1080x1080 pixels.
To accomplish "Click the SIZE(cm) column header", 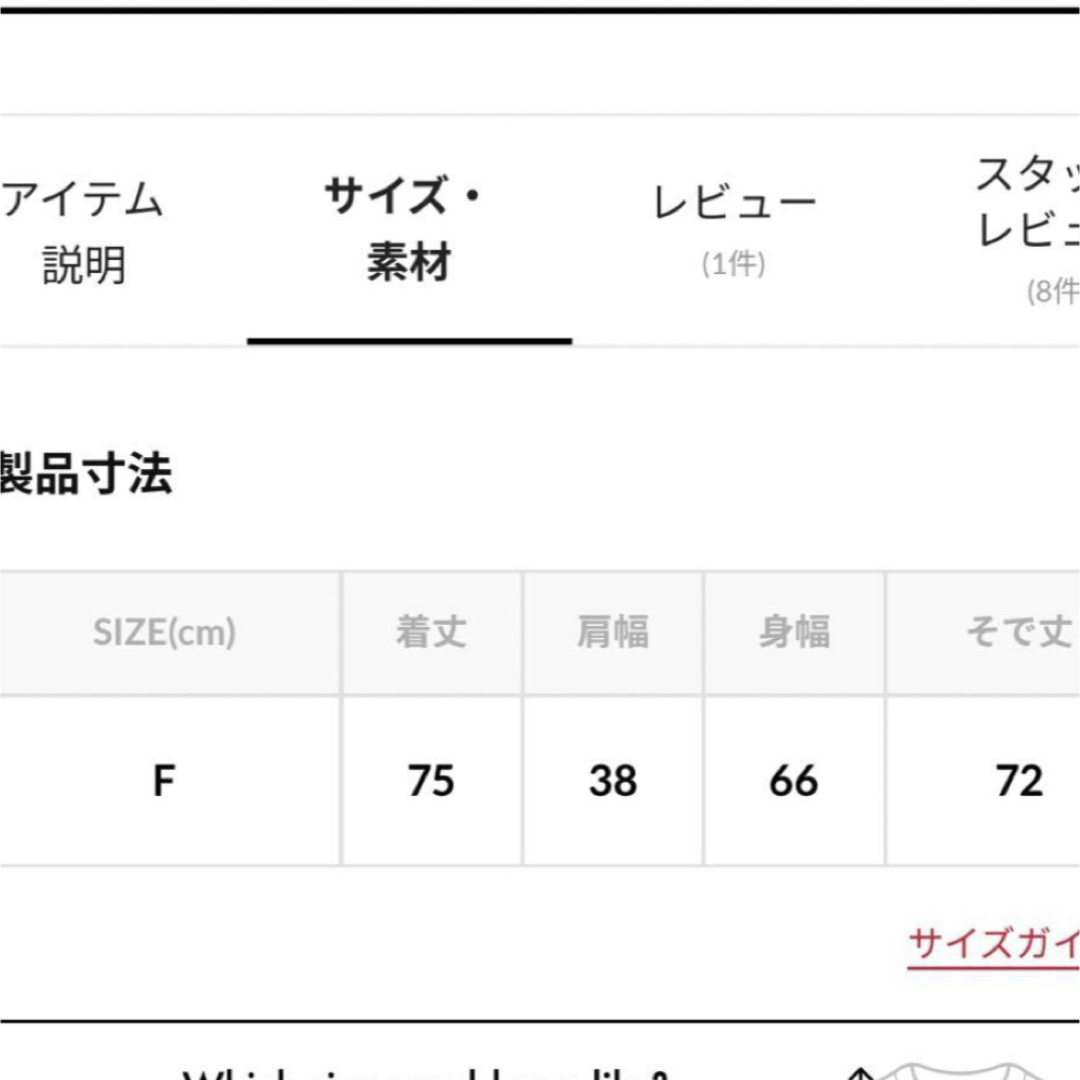I will pyautogui.click(x=164, y=632).
